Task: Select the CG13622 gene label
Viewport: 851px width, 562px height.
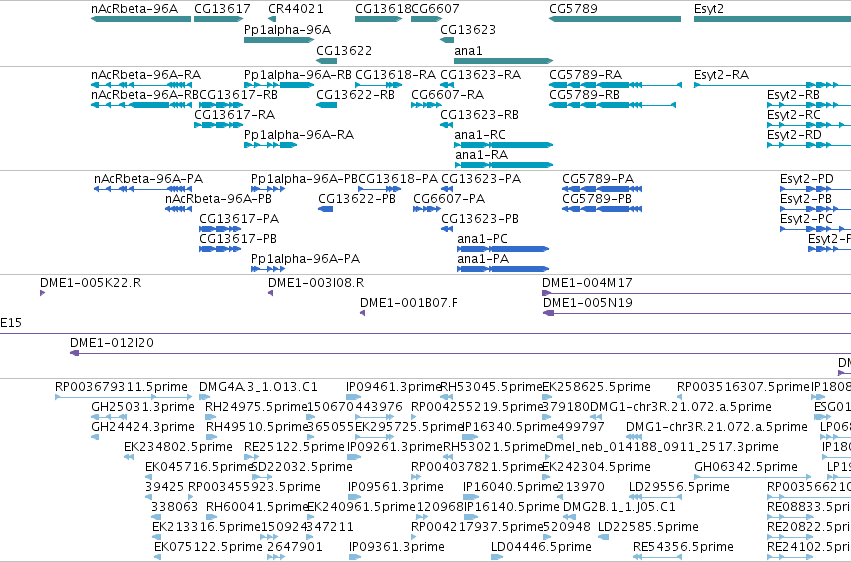Action: click(x=344, y=50)
